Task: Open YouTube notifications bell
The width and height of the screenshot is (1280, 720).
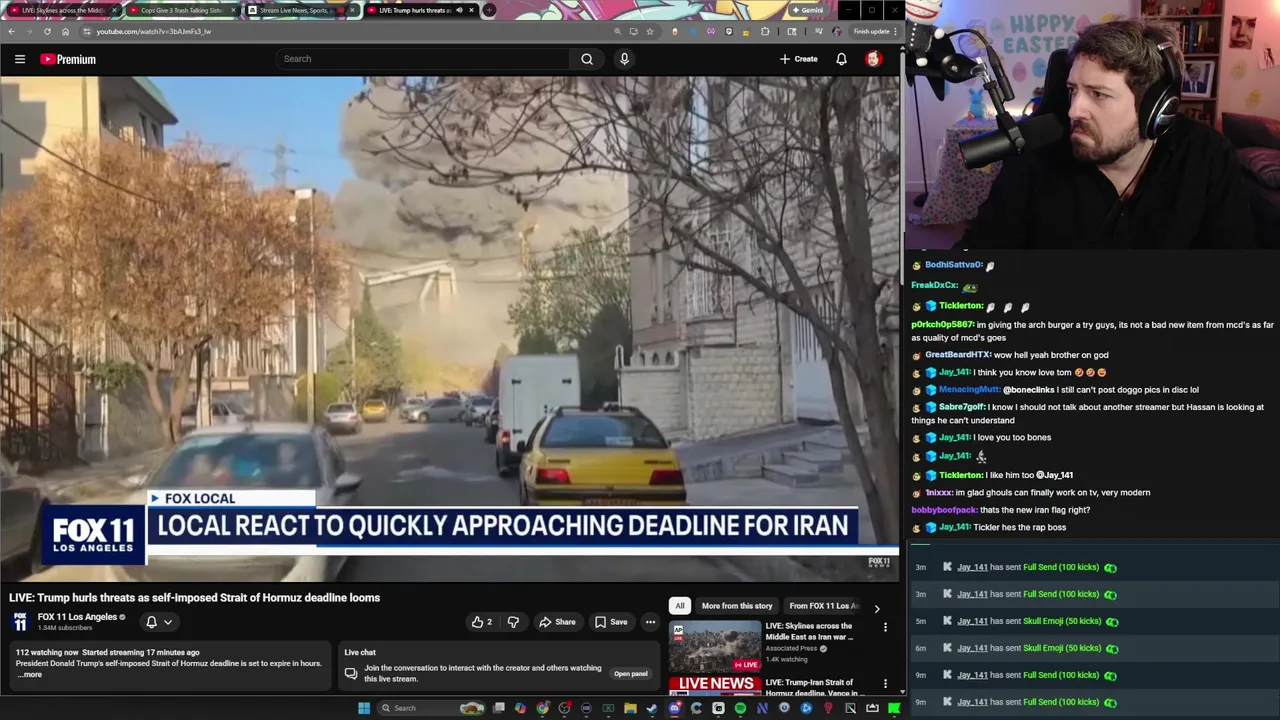Action: click(x=841, y=59)
